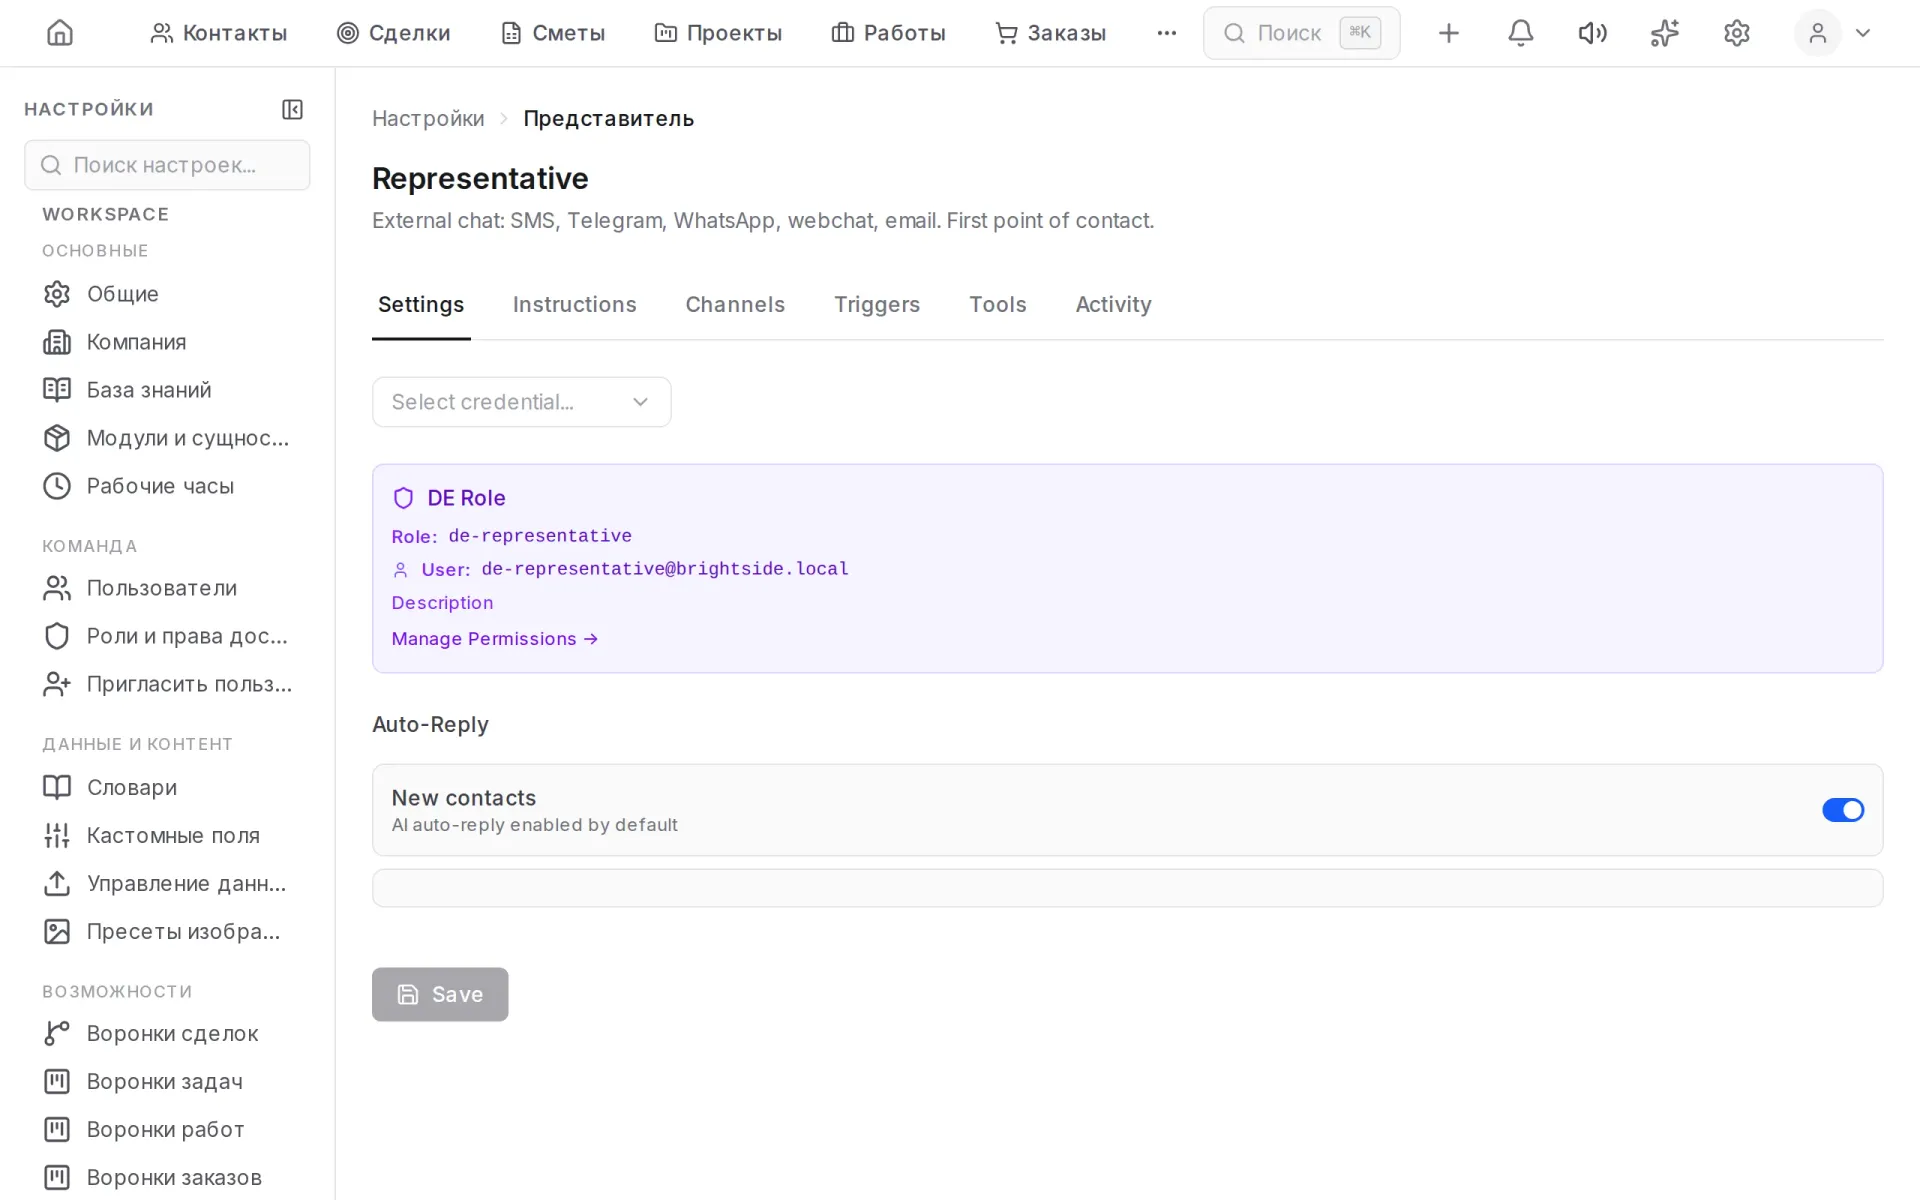Open Заказы in top navigation

pos(1050,33)
